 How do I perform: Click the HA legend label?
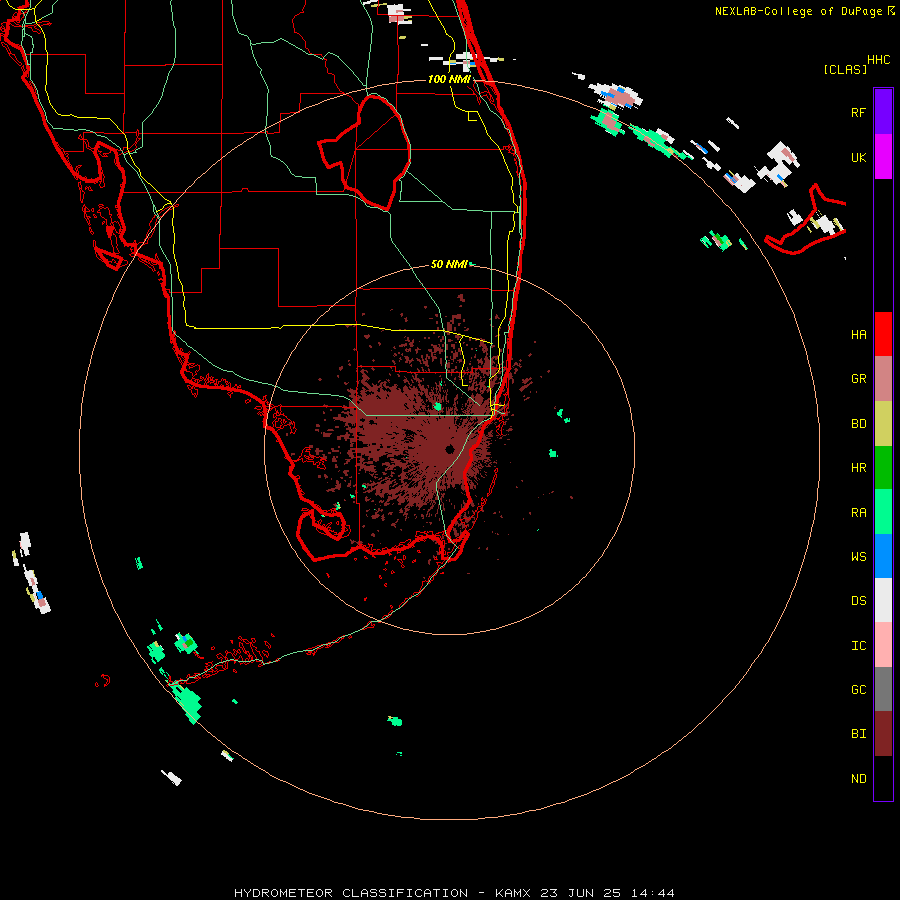(858, 335)
